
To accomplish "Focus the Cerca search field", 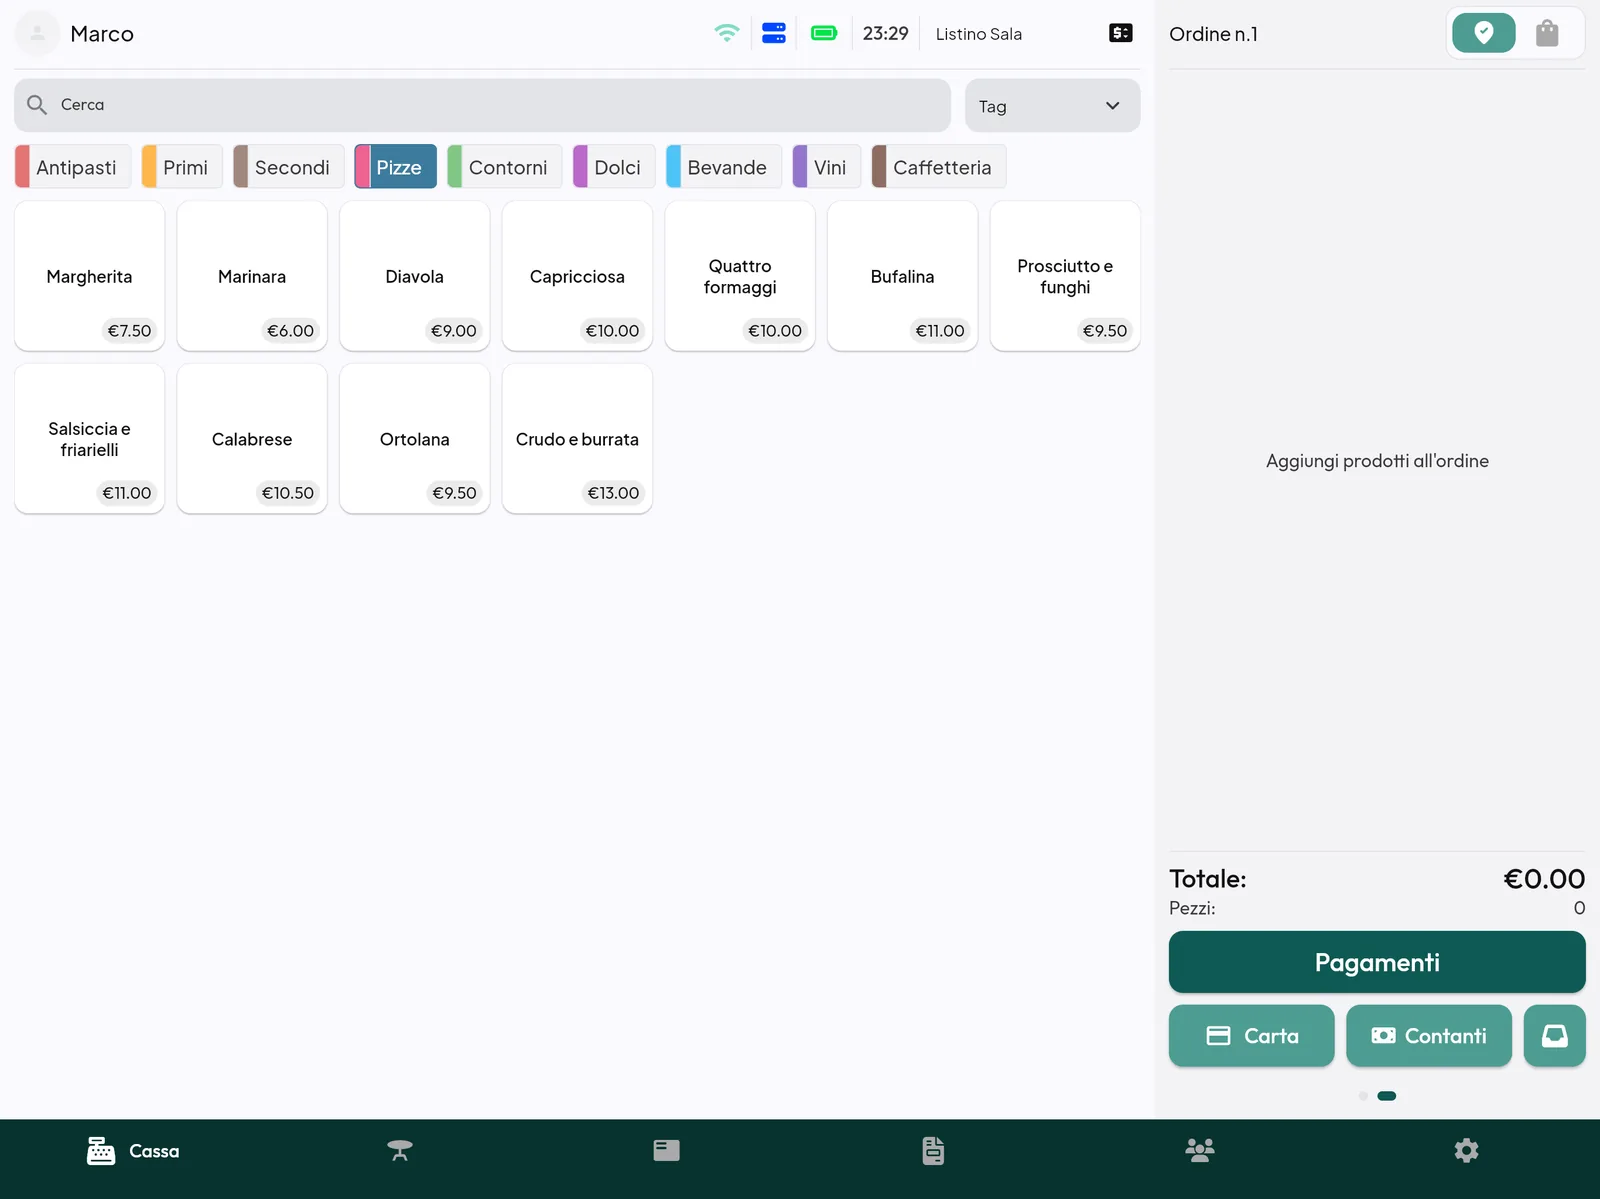I will (x=482, y=105).
